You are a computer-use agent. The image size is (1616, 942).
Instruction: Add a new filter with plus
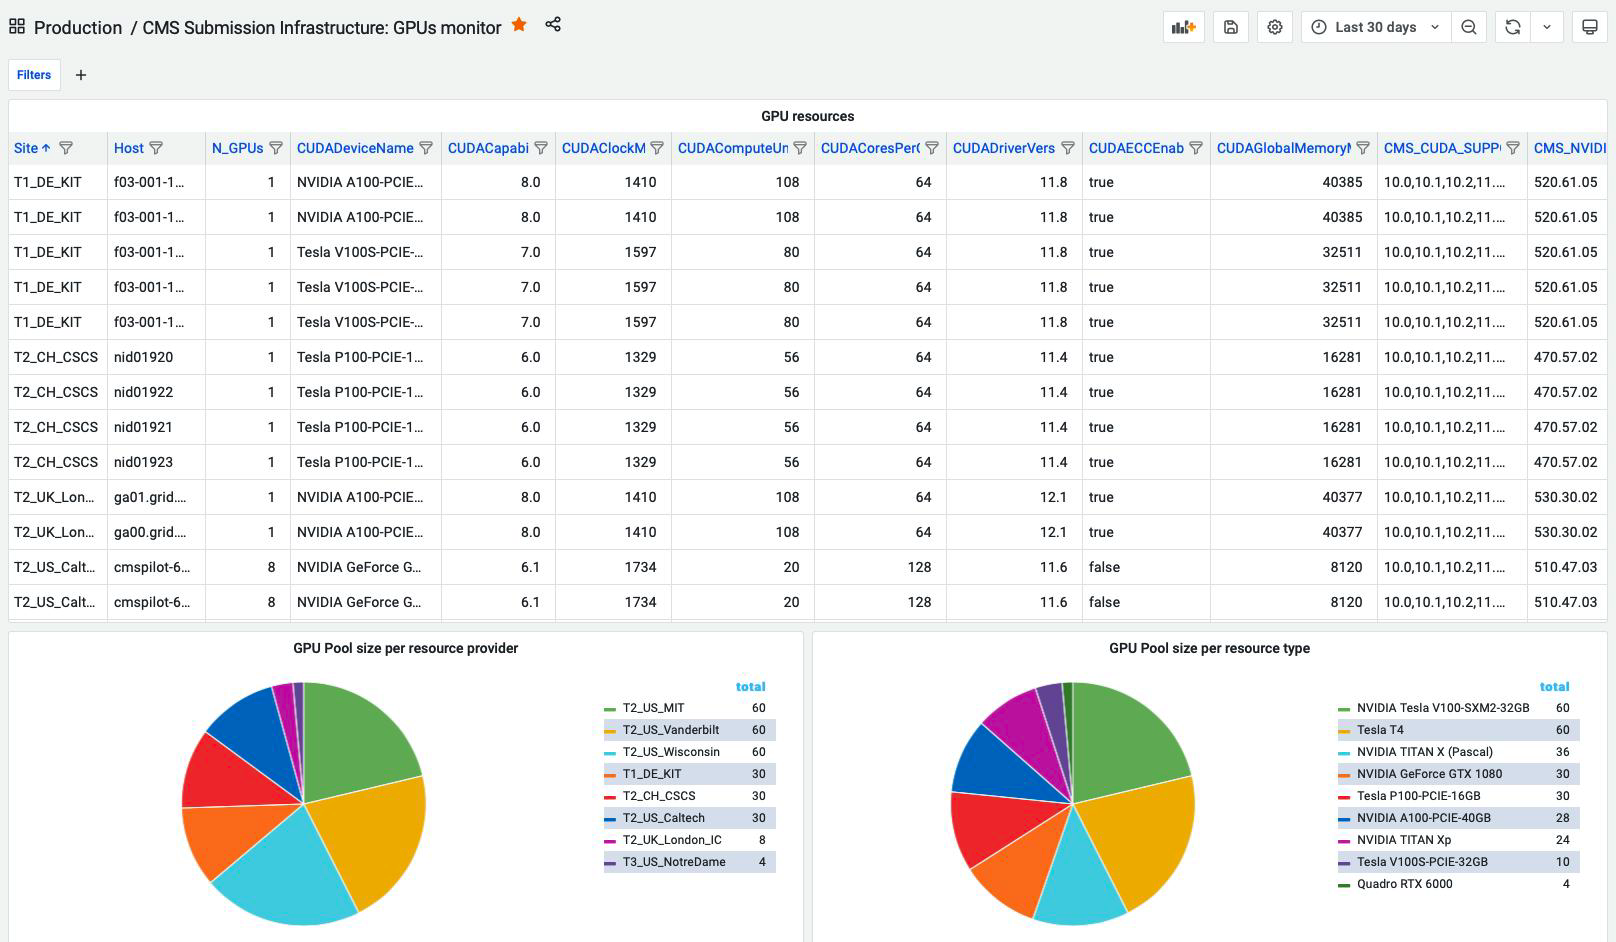tap(81, 75)
